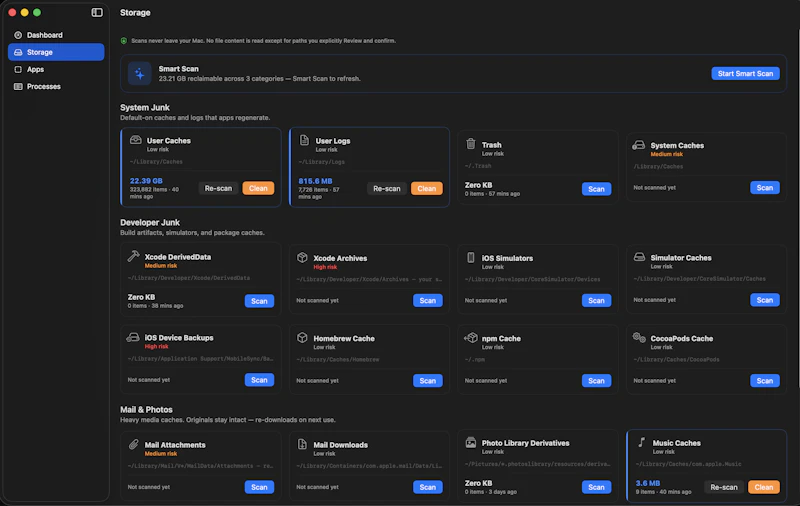Click the Mail Attachments paperclip icon
This screenshot has height=506, width=800.
[x=134, y=444]
